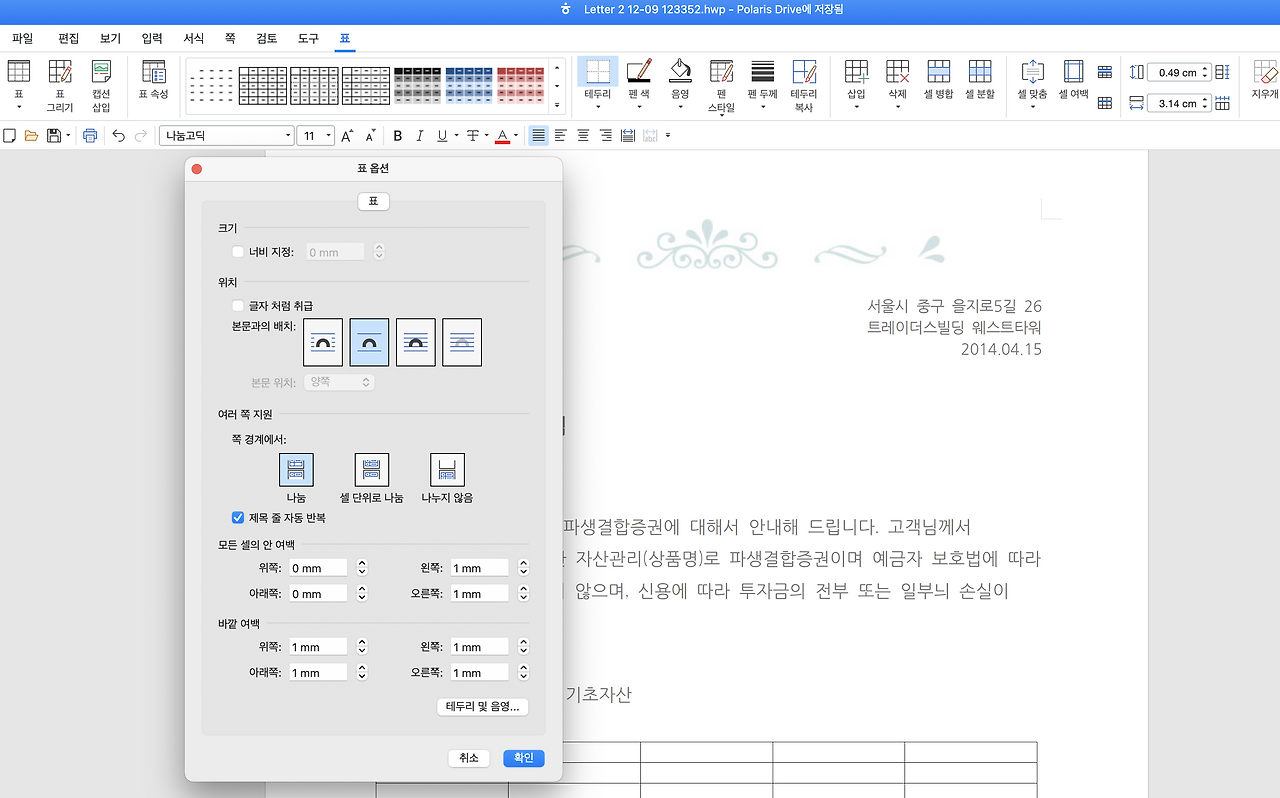Screen dimensions: 1280x798
Task: Select the 나누지 않음 page break option
Action: click(x=447, y=470)
